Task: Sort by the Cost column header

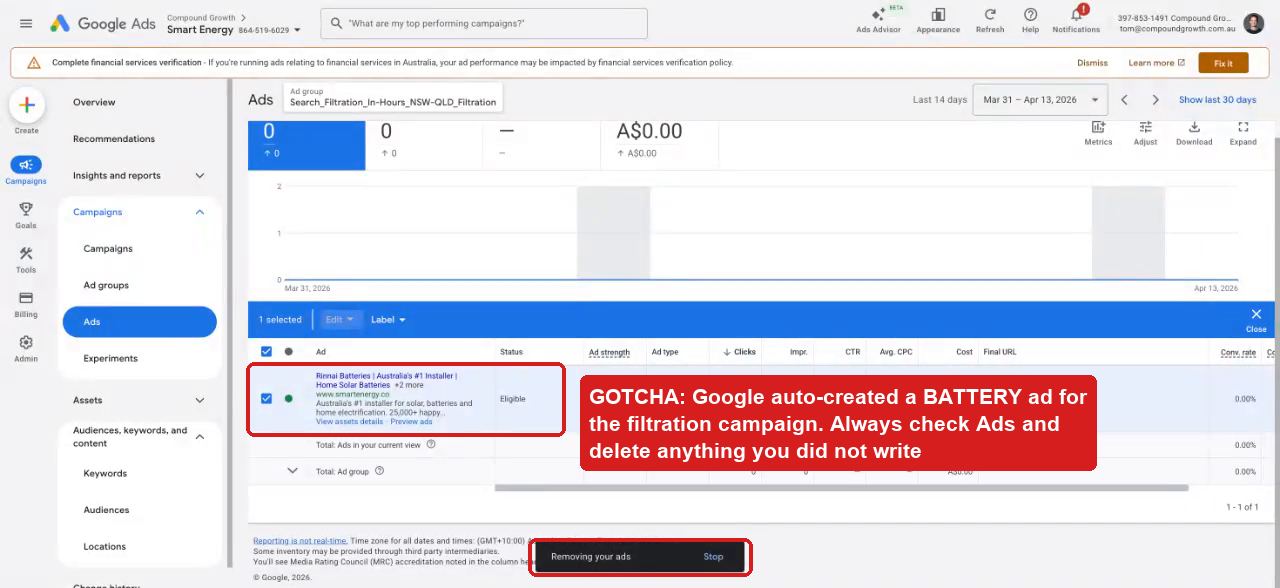Action: pos(964,352)
